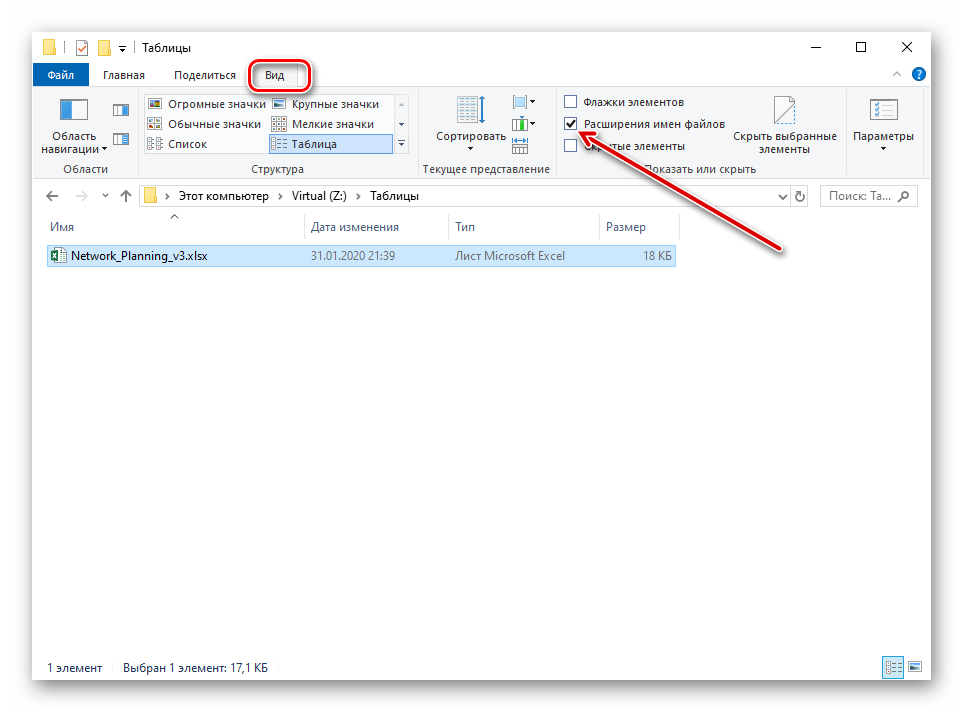Click Скрыть выбранные элементы button
Image resolution: width=963 pixels, height=712 pixels.
(x=784, y=125)
